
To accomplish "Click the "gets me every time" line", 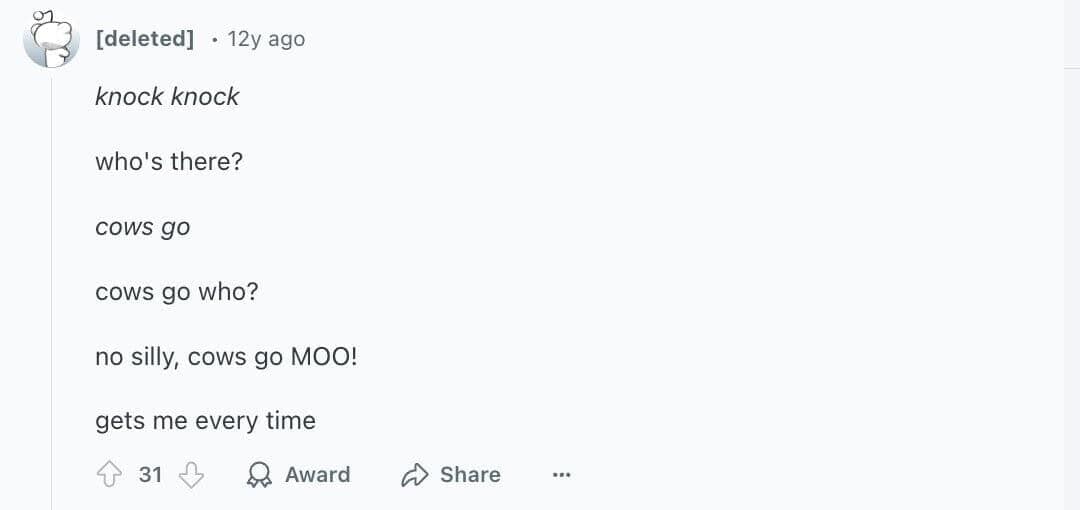I will point(205,421).
